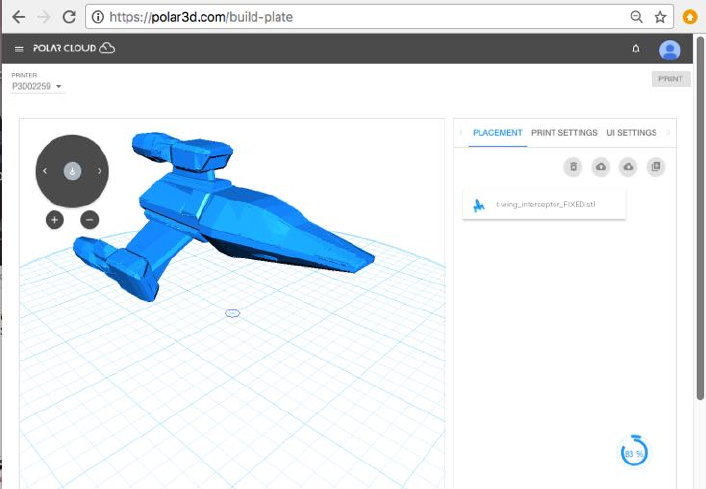Click the first cloud upload icon
Viewport: 706px width, 489px height.
[x=601, y=167]
